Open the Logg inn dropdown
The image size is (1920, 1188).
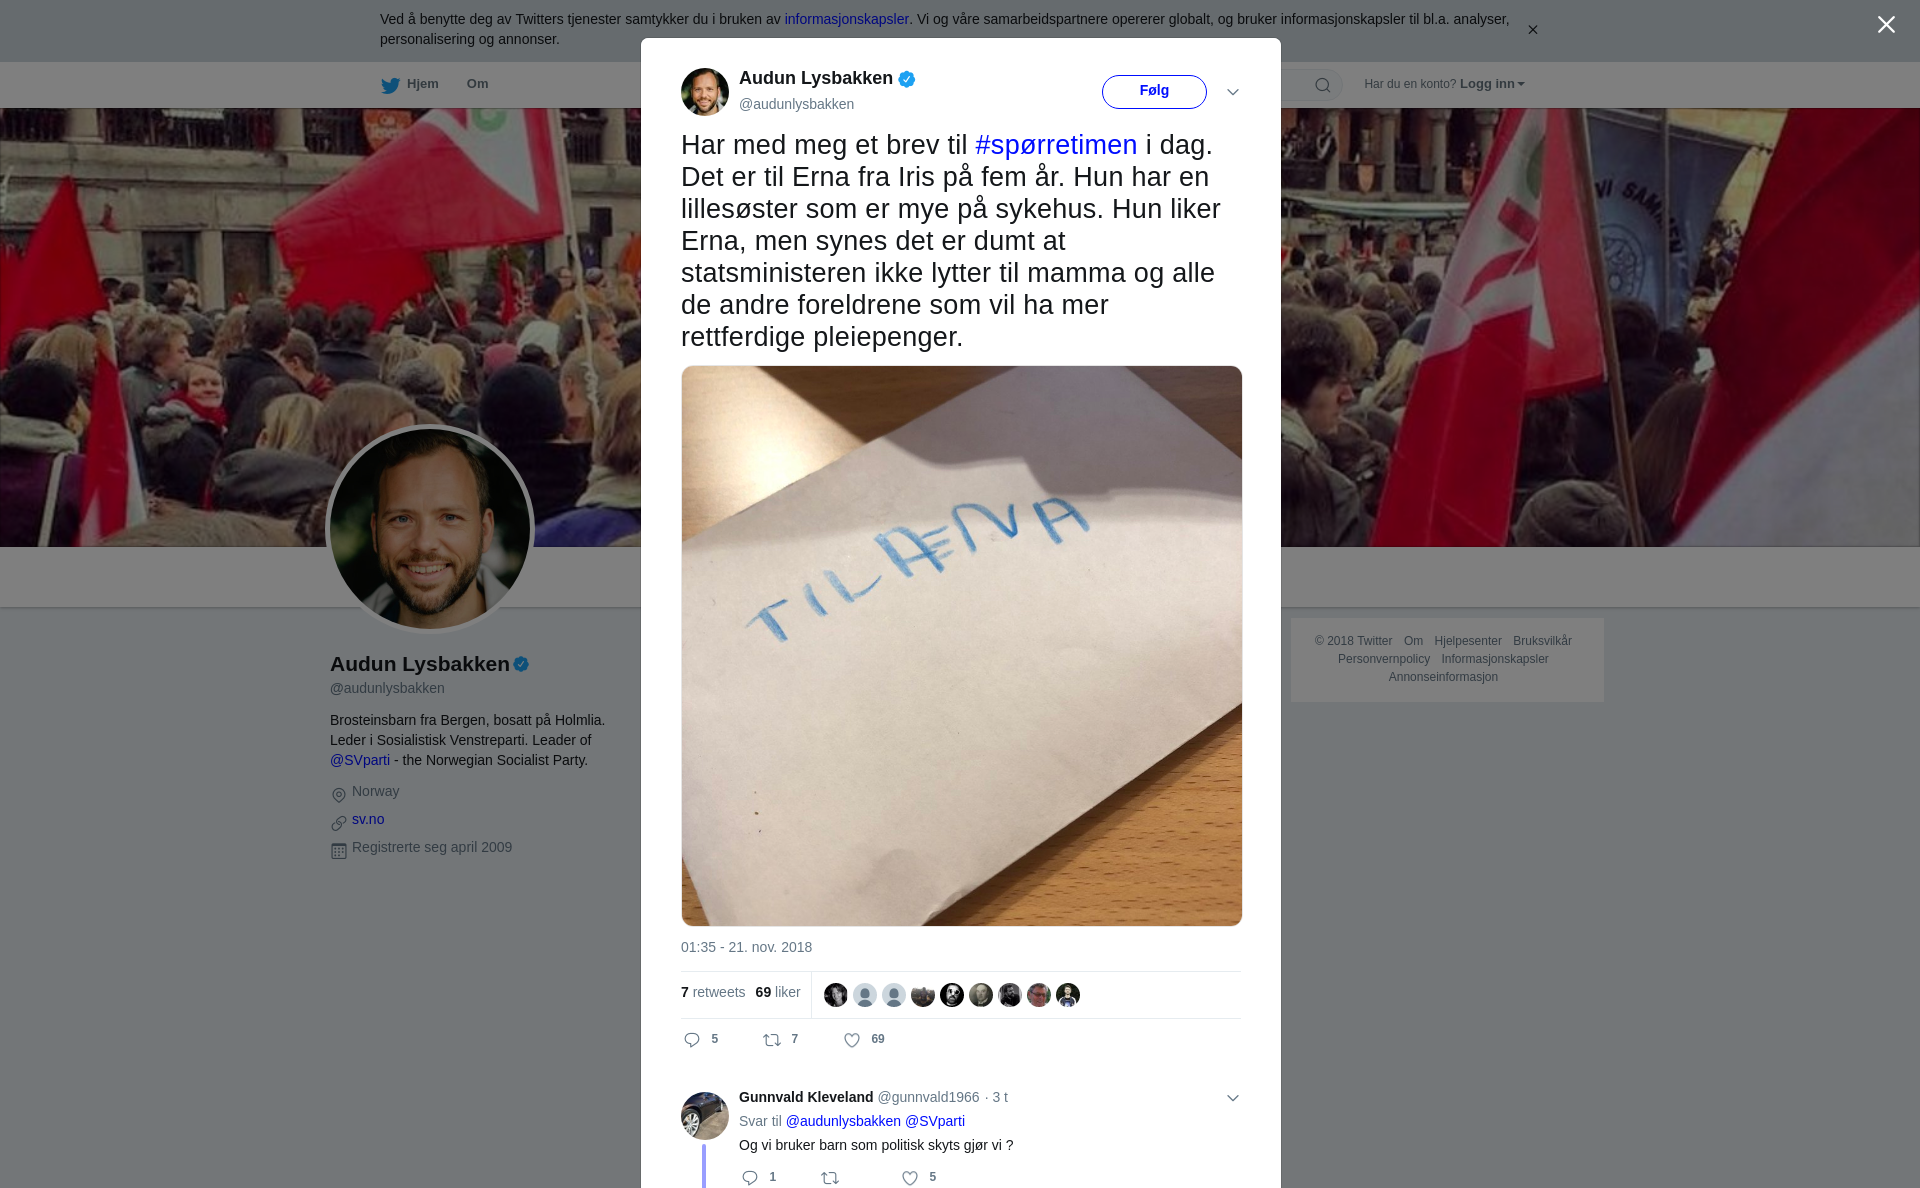point(1492,84)
